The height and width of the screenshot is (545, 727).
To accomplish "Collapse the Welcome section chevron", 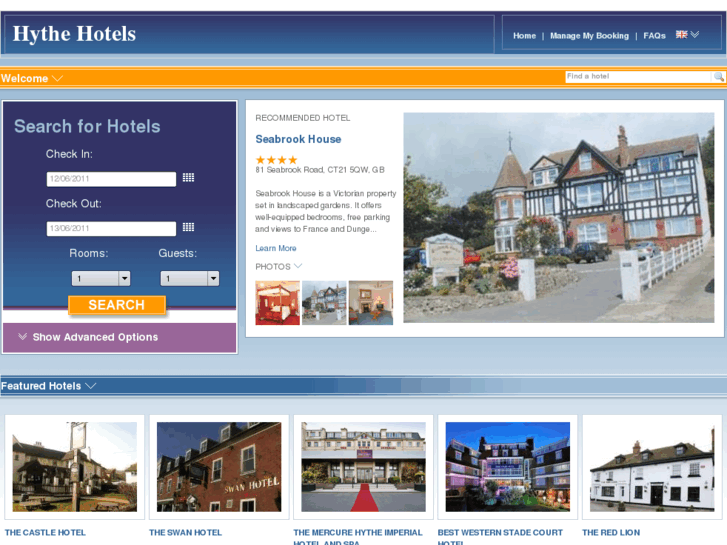I will click(x=57, y=78).
